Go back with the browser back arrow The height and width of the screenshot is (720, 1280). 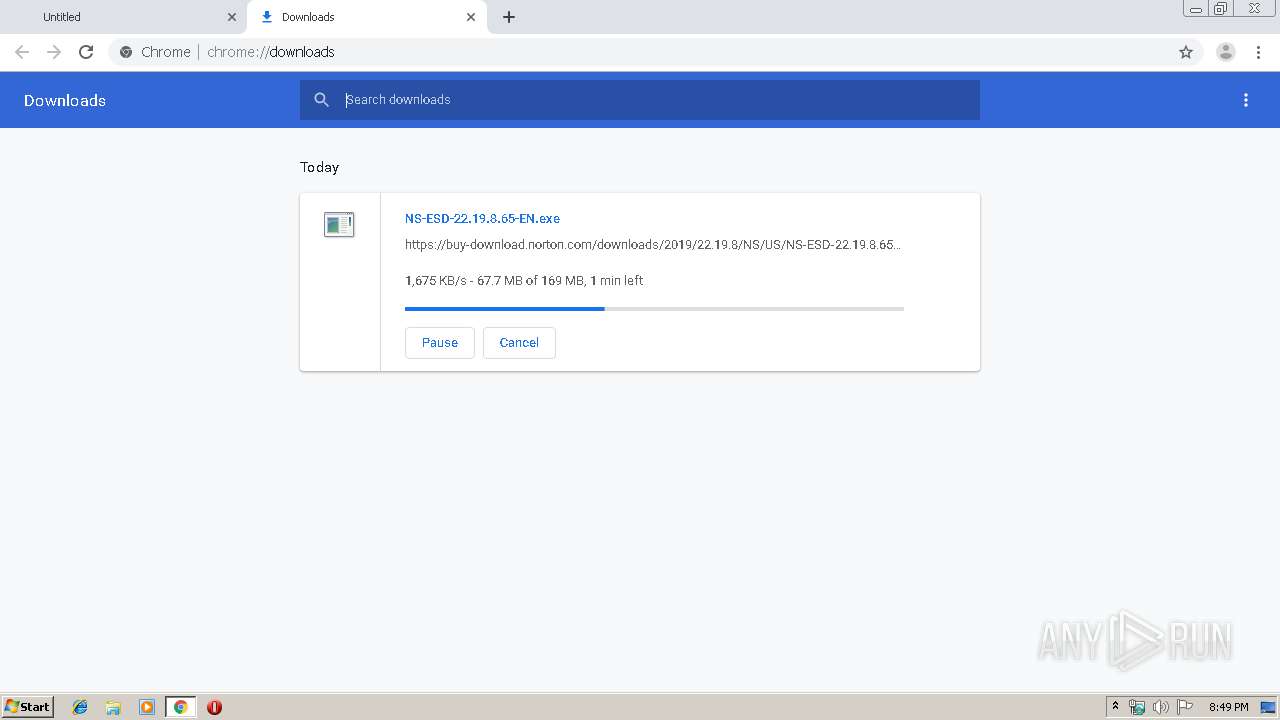(x=22, y=52)
